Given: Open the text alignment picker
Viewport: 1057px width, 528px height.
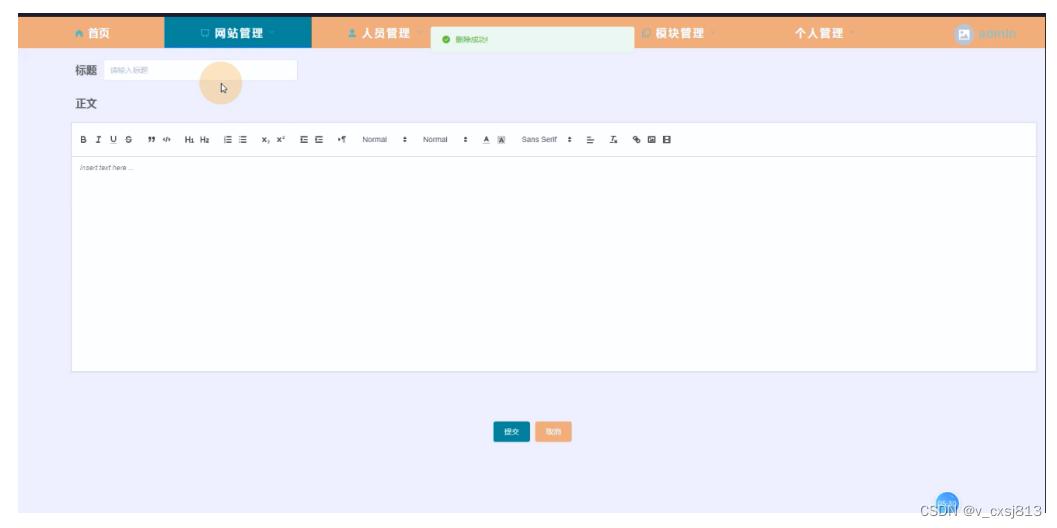Looking at the screenshot, I should 590,140.
